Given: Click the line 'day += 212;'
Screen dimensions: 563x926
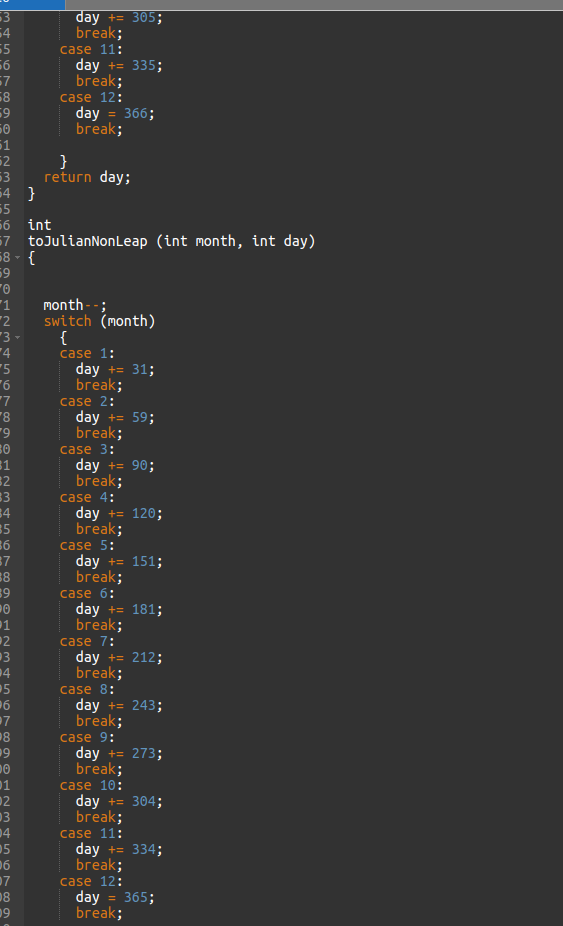Looking at the screenshot, I should pos(119,657).
